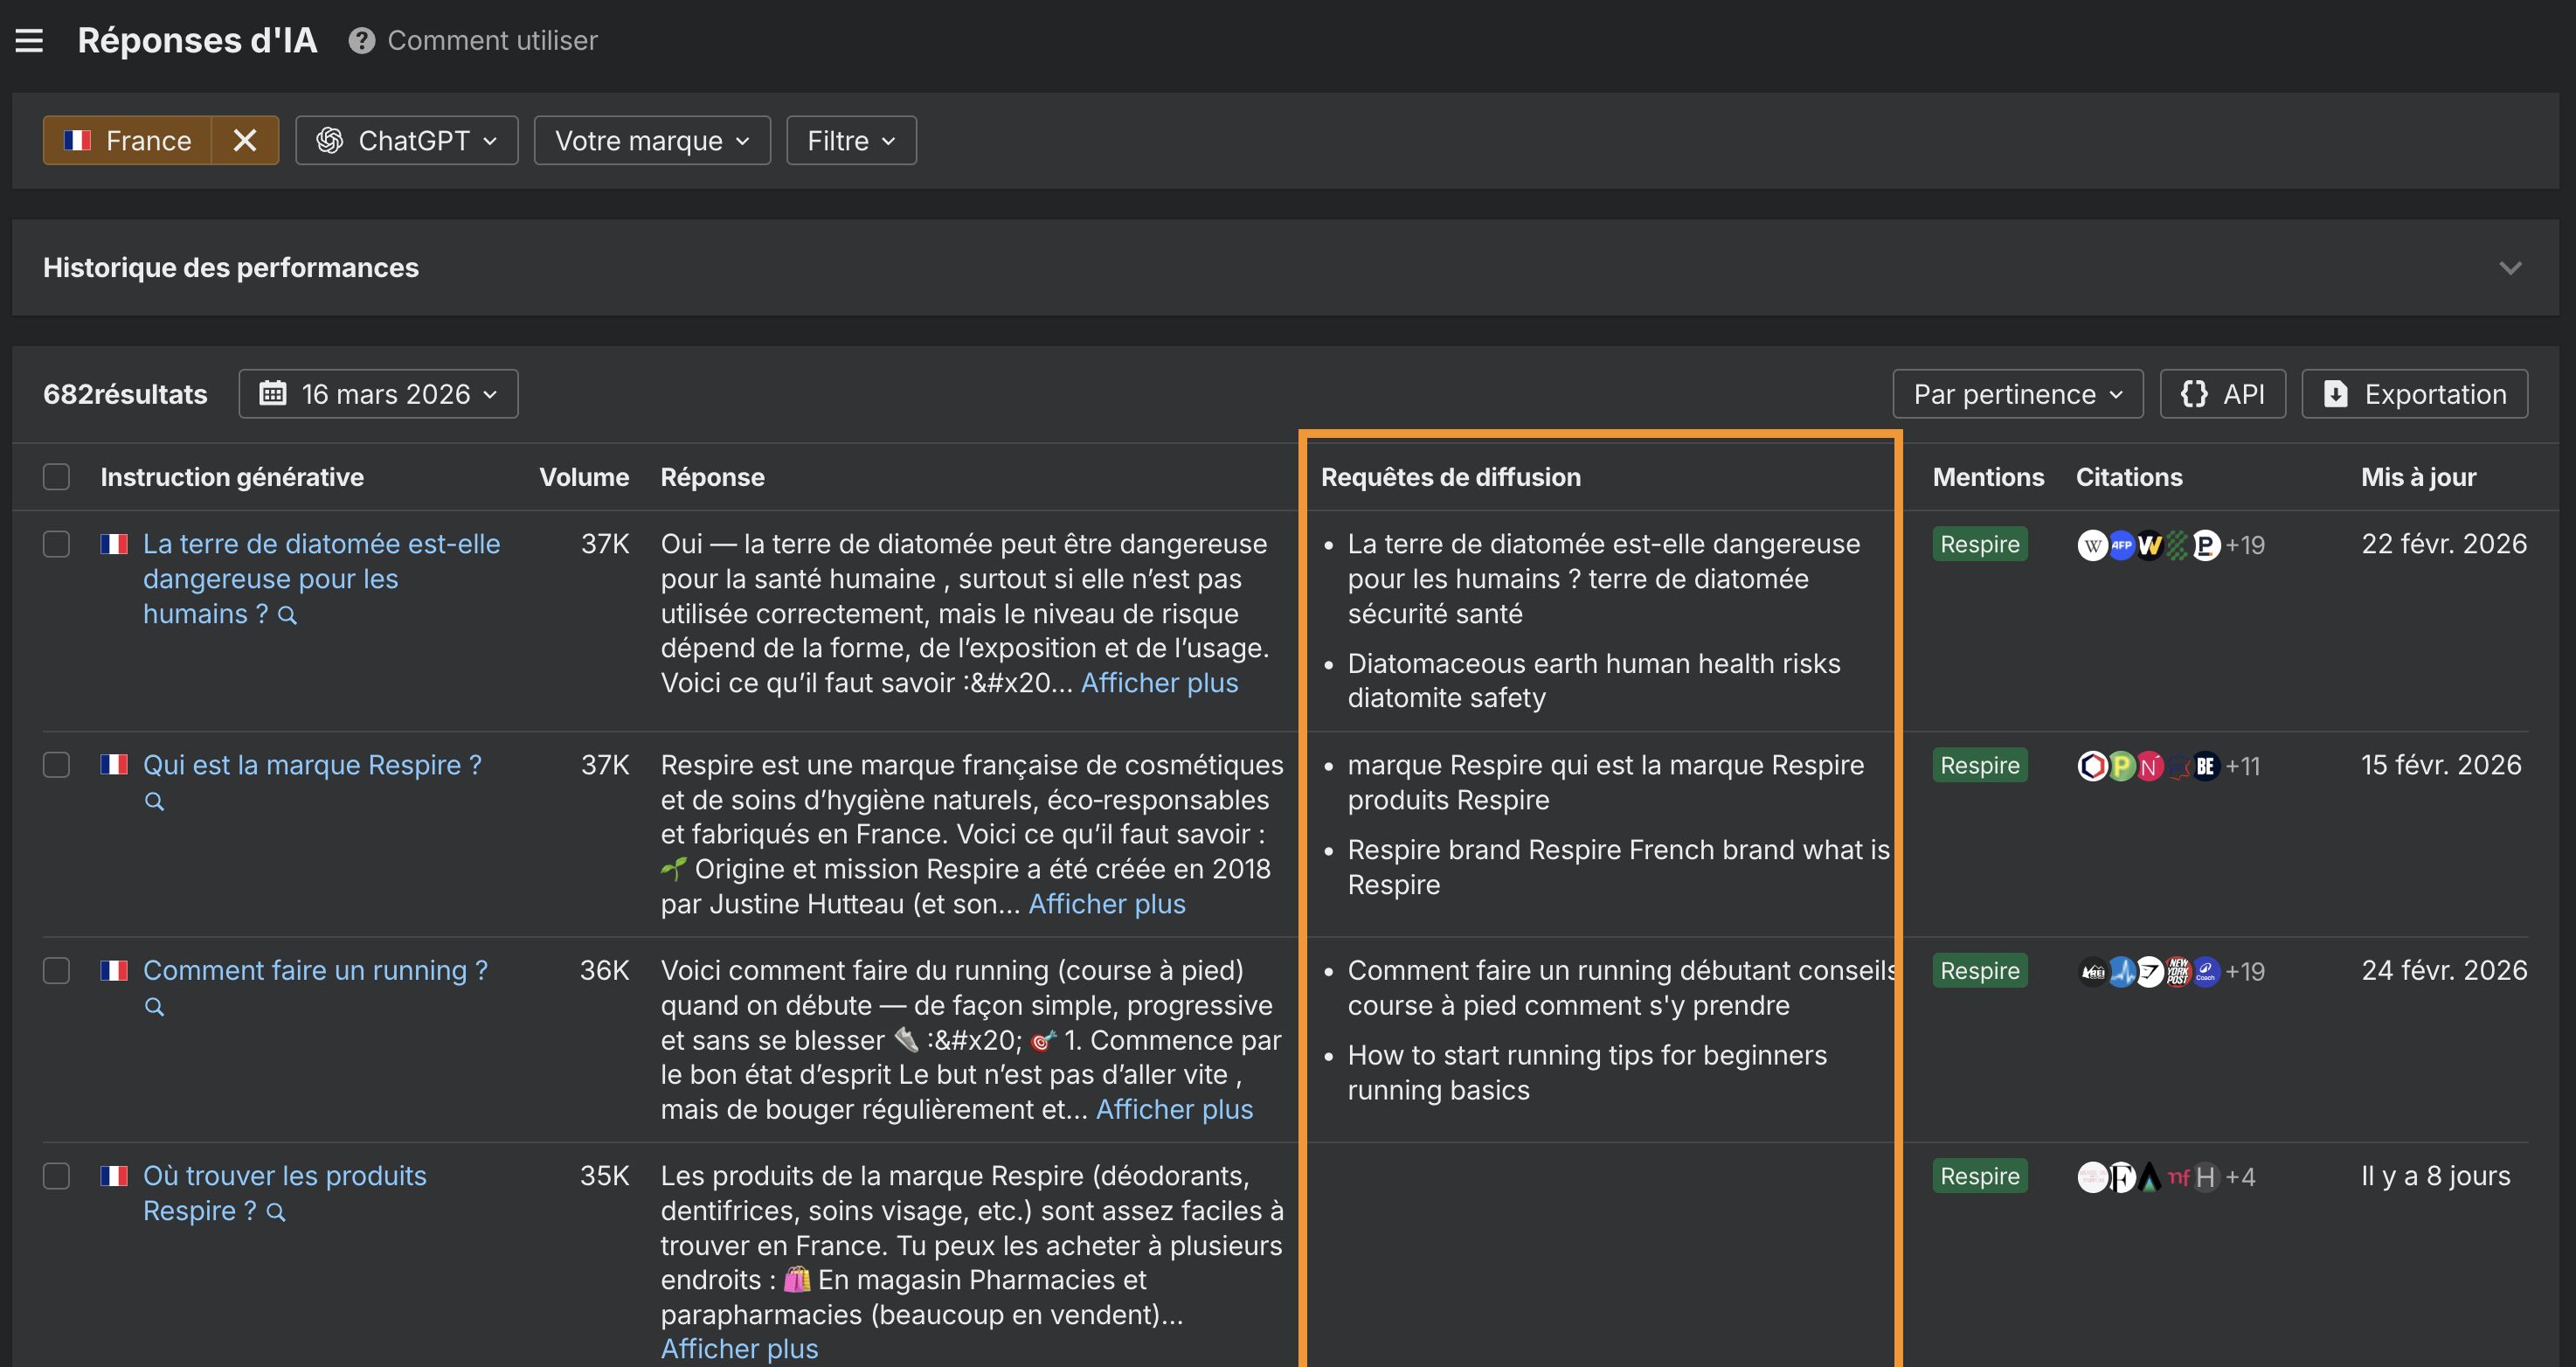
Task: Click the magnifier next to Qui est la marque Respire
Action: [x=154, y=801]
